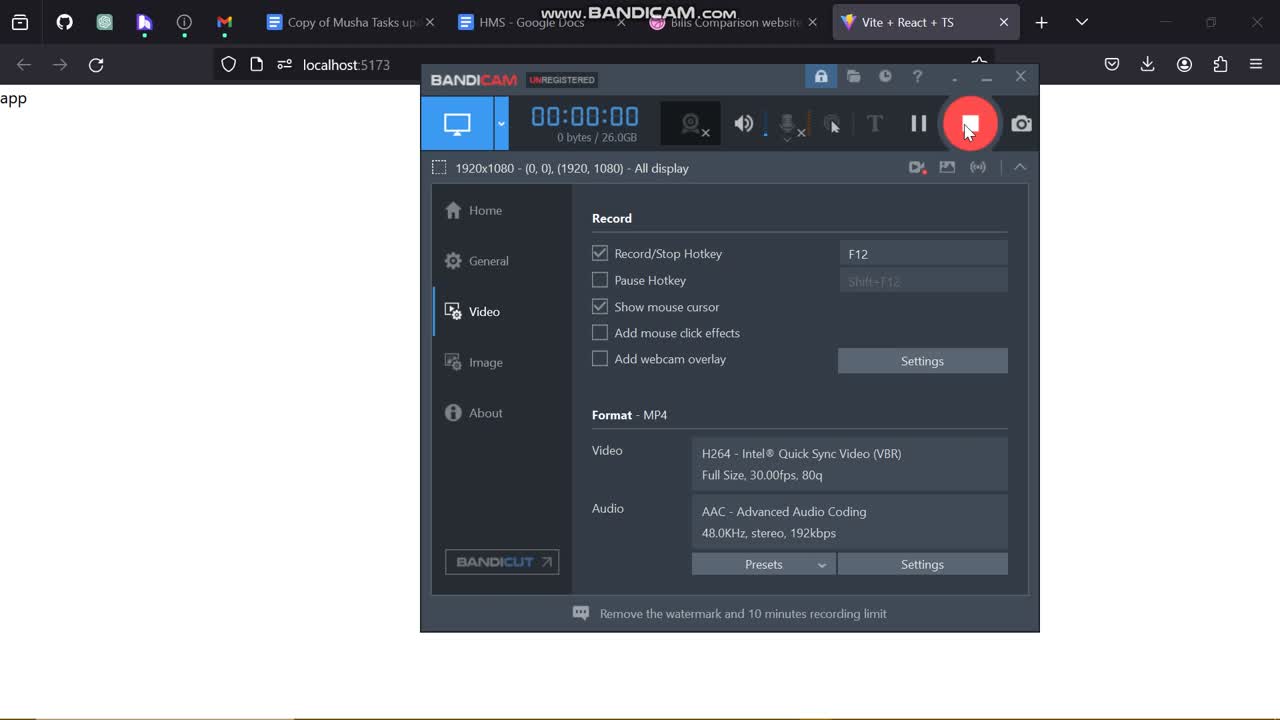Image resolution: width=1280 pixels, height=720 pixels.
Task: Uncheck Show mouse cursor option
Action: [x=600, y=307]
